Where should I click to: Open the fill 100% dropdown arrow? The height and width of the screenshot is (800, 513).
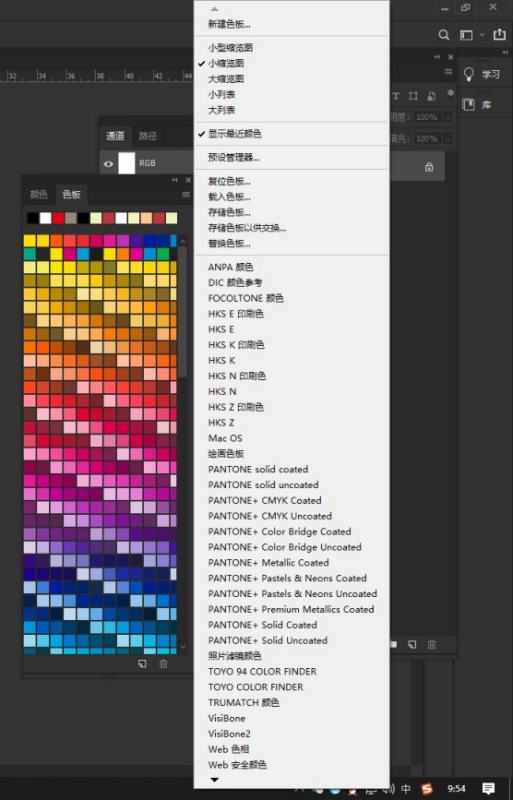point(448,139)
